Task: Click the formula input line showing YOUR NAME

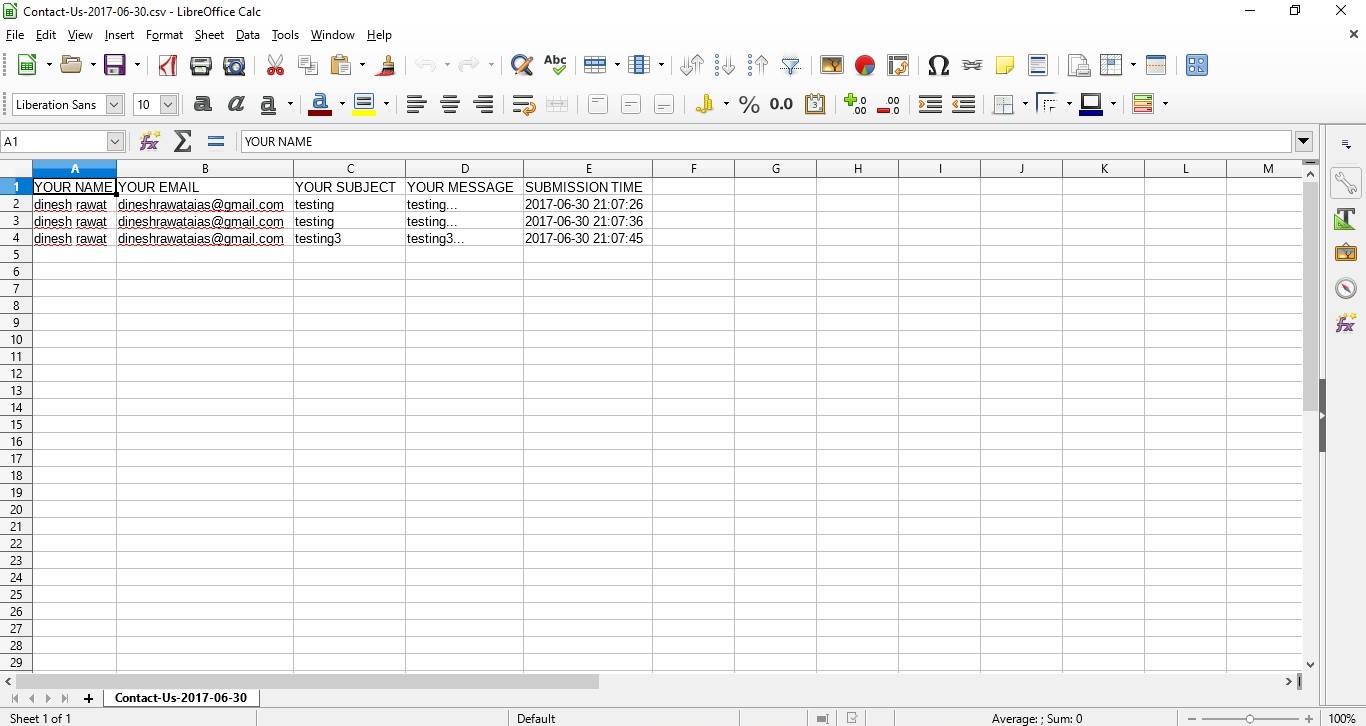Action: click(x=766, y=142)
